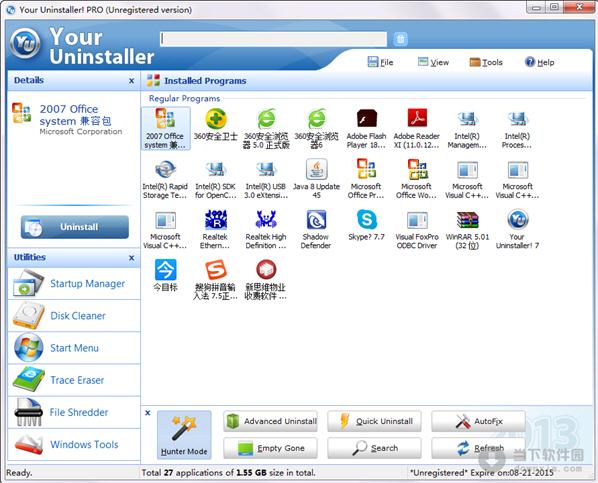
Task: Open the File menu
Action: 380,62
